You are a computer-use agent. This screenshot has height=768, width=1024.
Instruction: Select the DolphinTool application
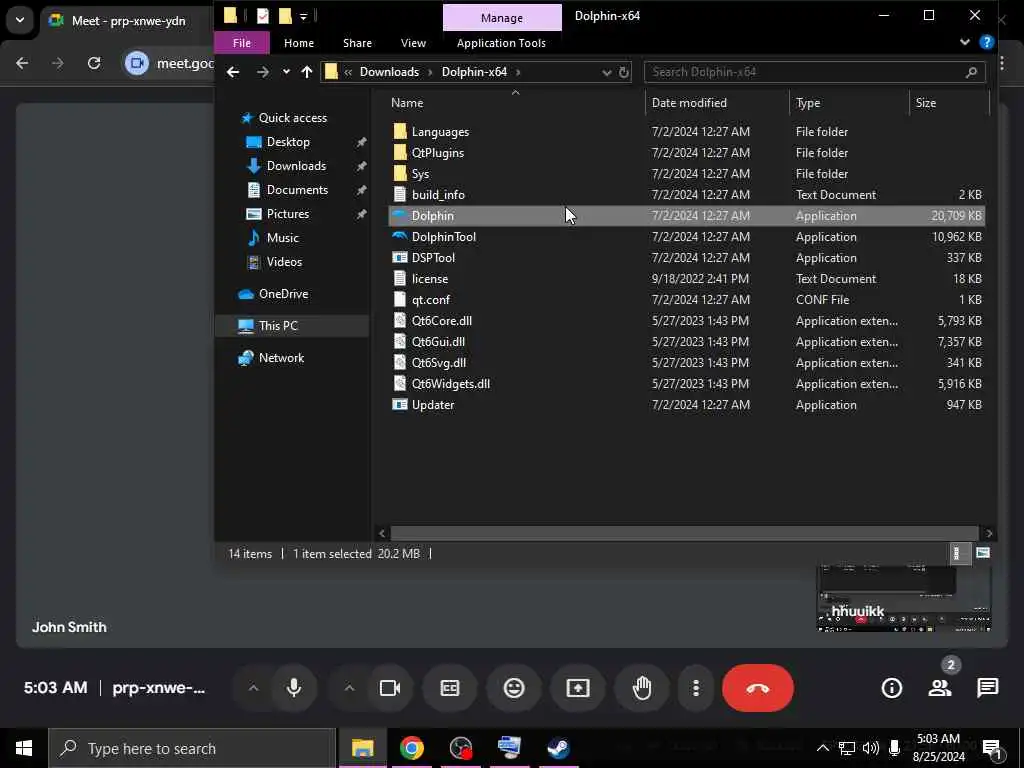click(x=686, y=237)
